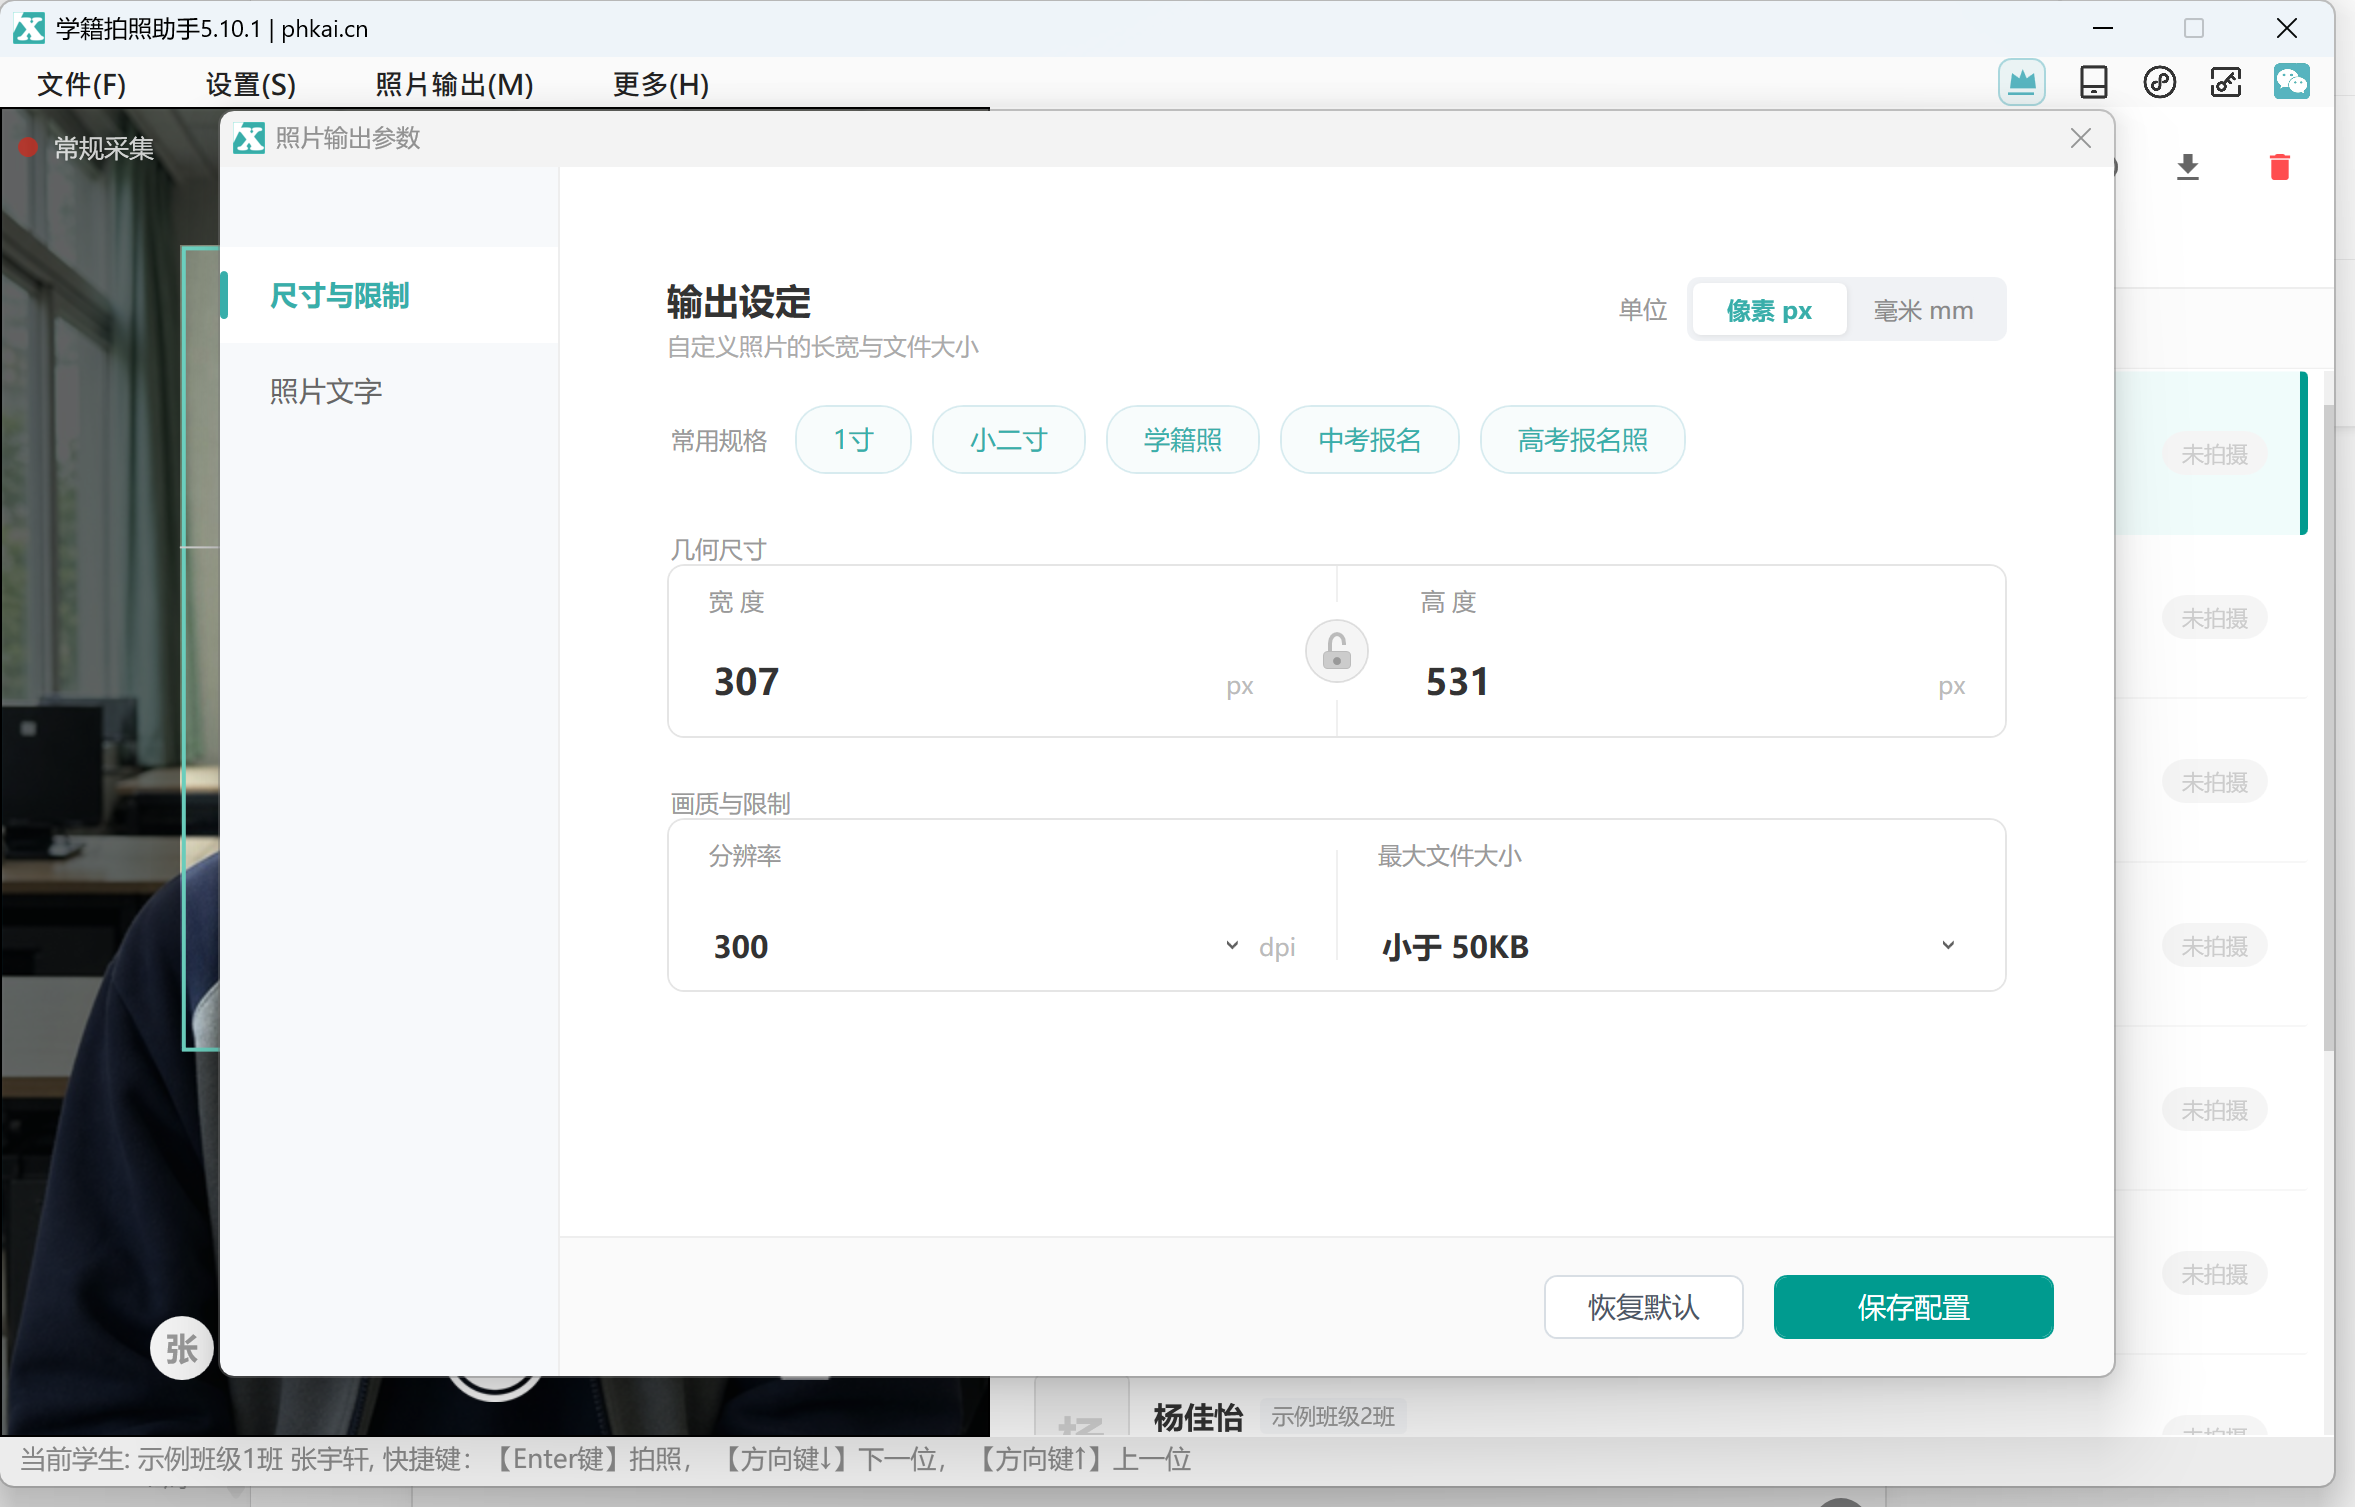Click the 恢复默认 button
Image resolution: width=2355 pixels, height=1507 pixels.
pos(1643,1307)
